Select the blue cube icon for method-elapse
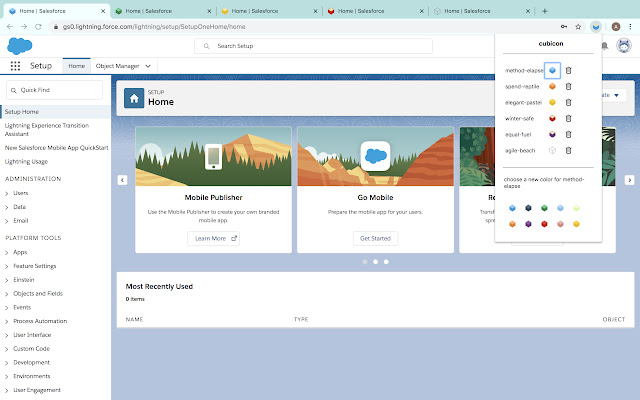This screenshot has width=640, height=400. [x=552, y=70]
